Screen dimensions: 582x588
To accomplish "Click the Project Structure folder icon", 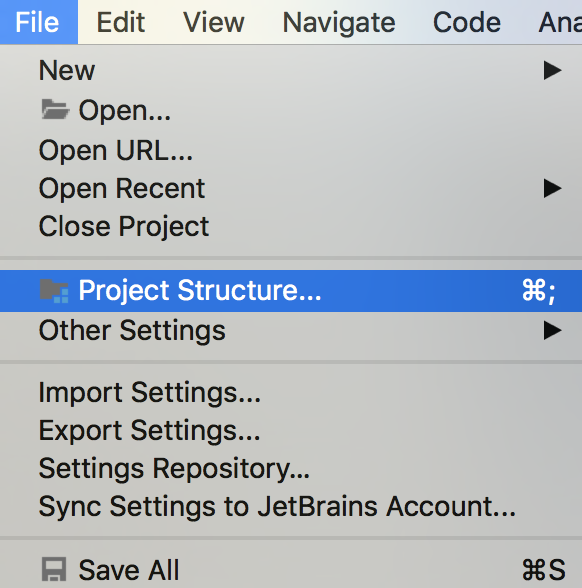I will (x=54, y=291).
